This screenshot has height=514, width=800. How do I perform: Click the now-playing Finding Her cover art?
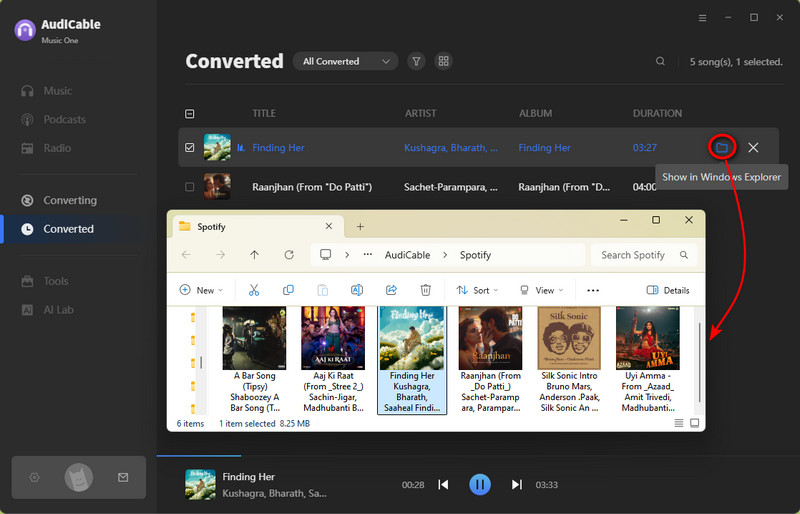[x=200, y=484]
